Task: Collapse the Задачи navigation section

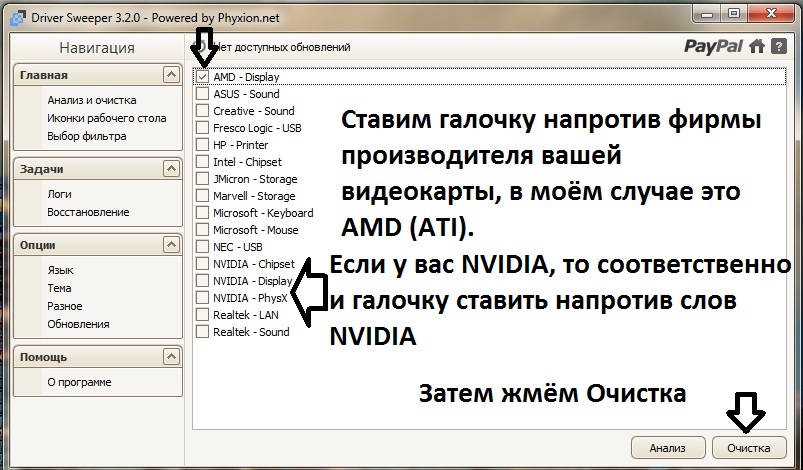Action: coord(172,168)
